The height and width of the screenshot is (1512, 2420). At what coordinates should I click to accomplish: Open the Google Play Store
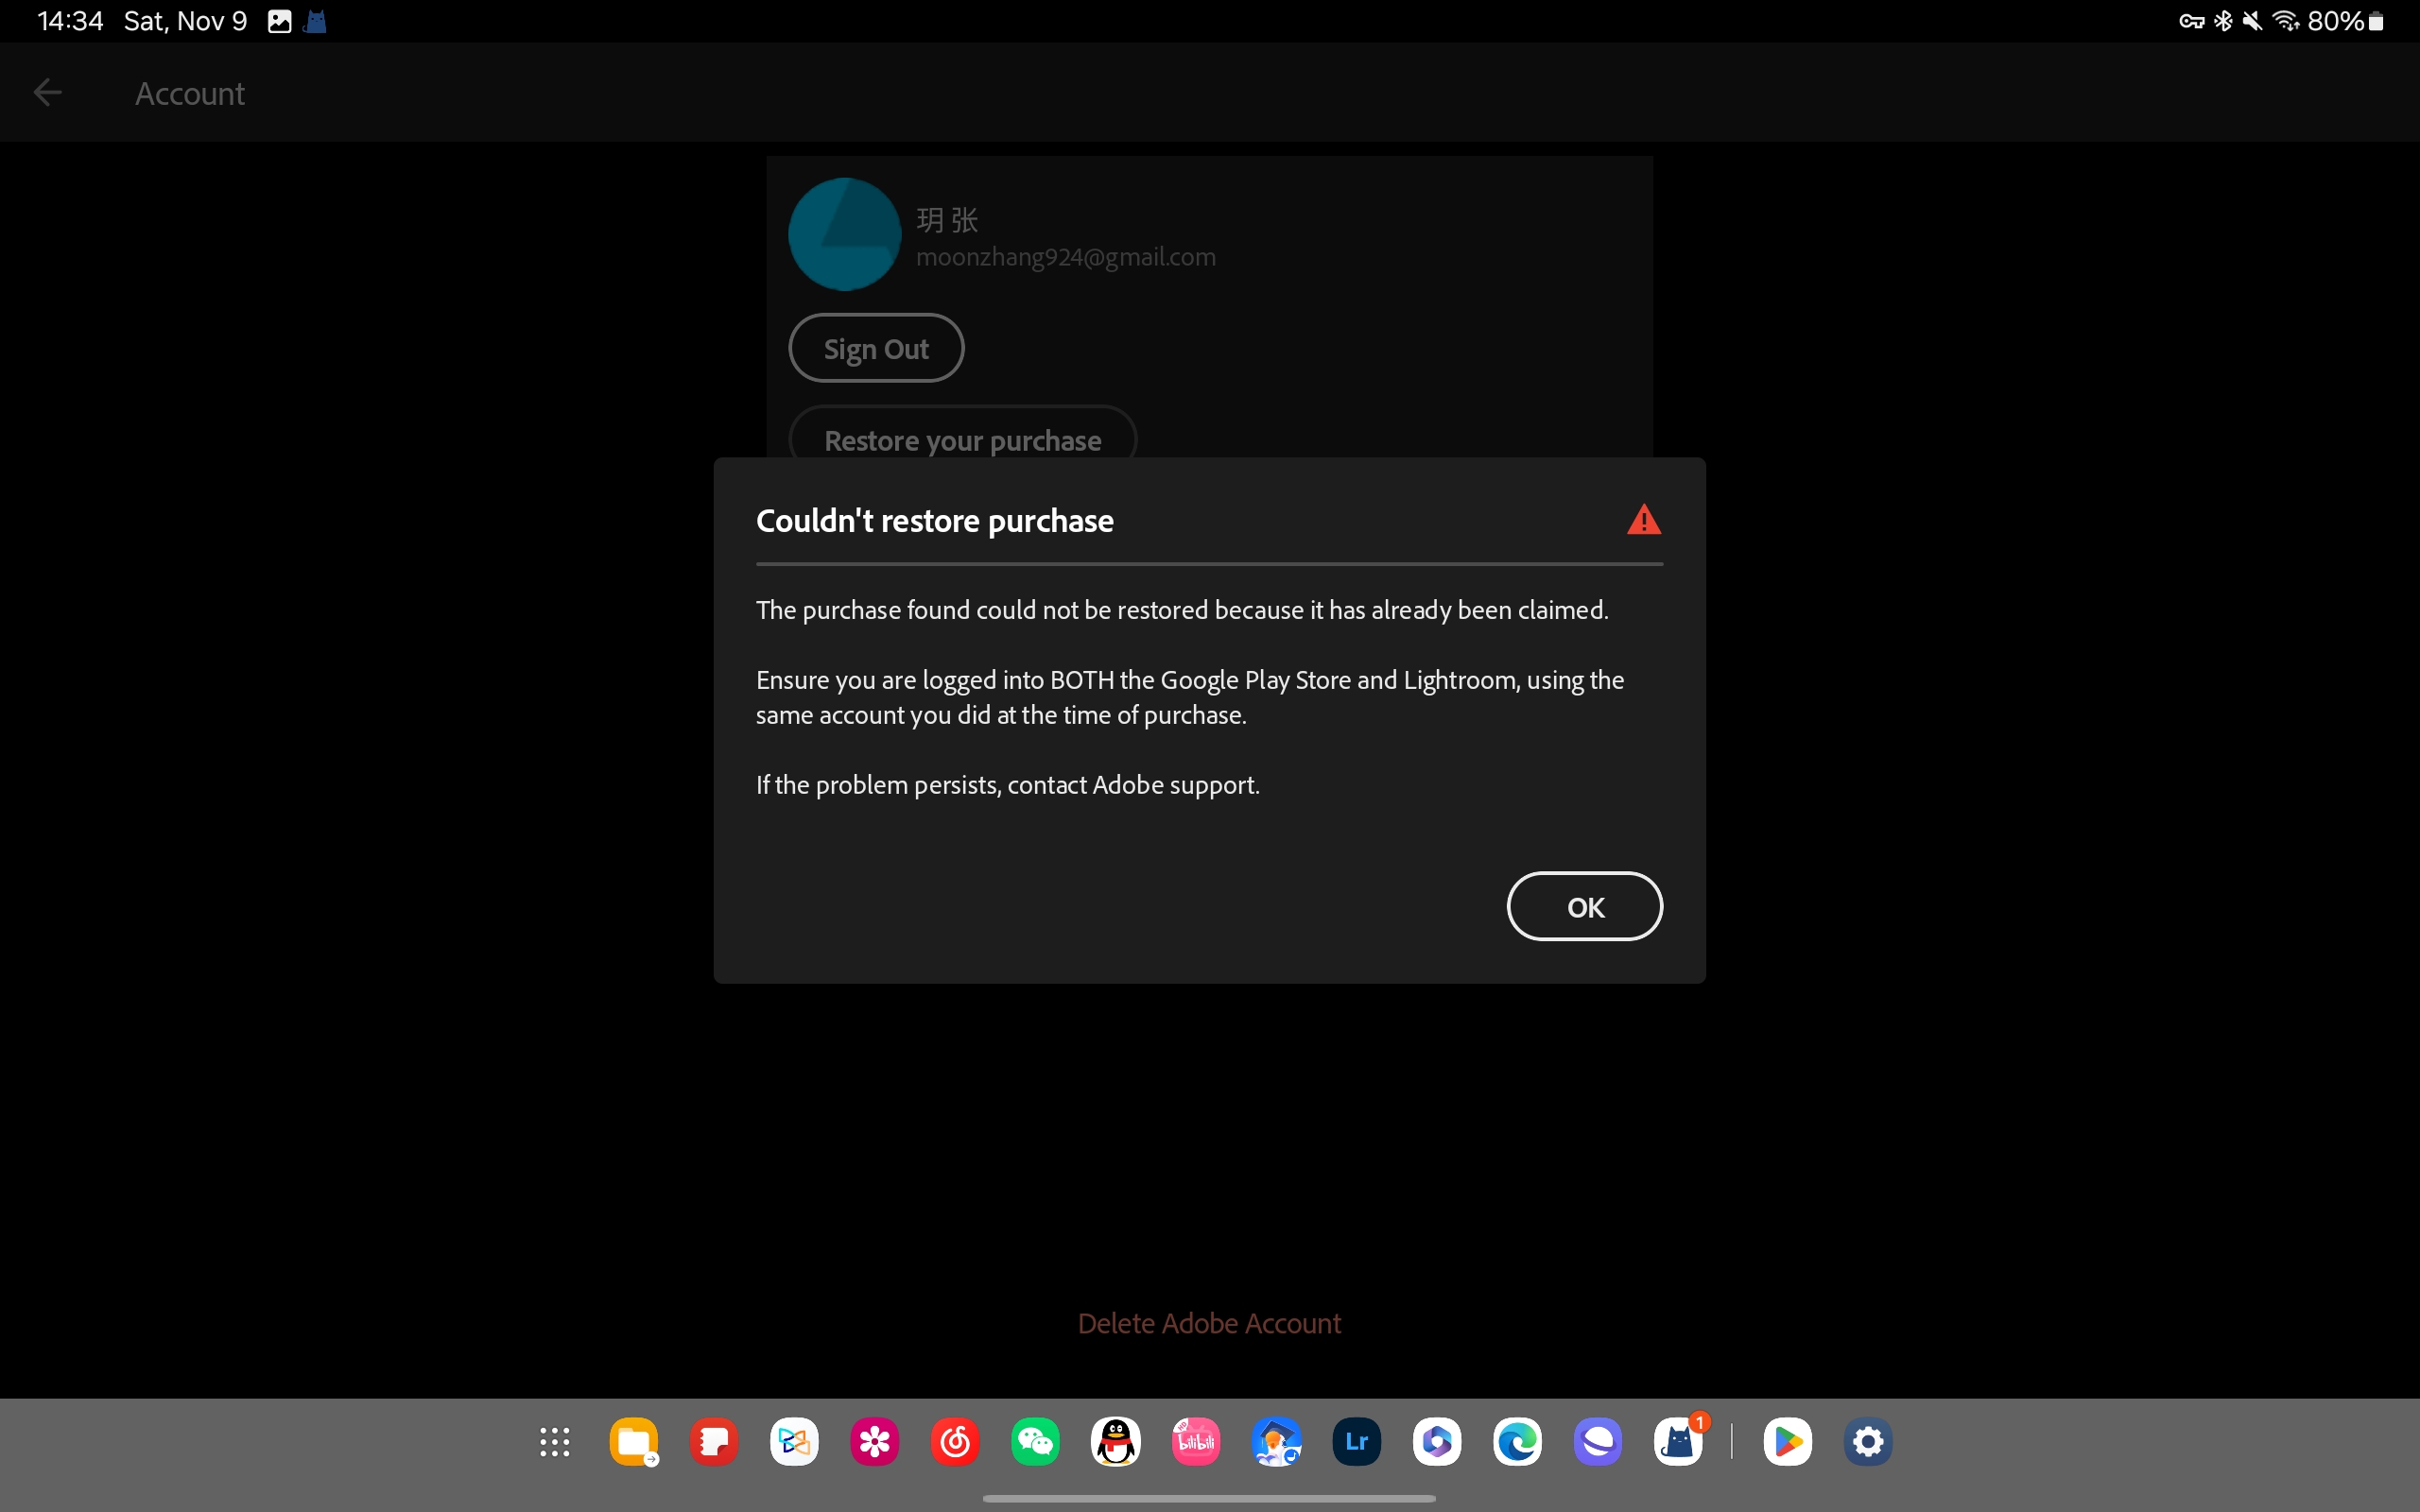1789,1441
